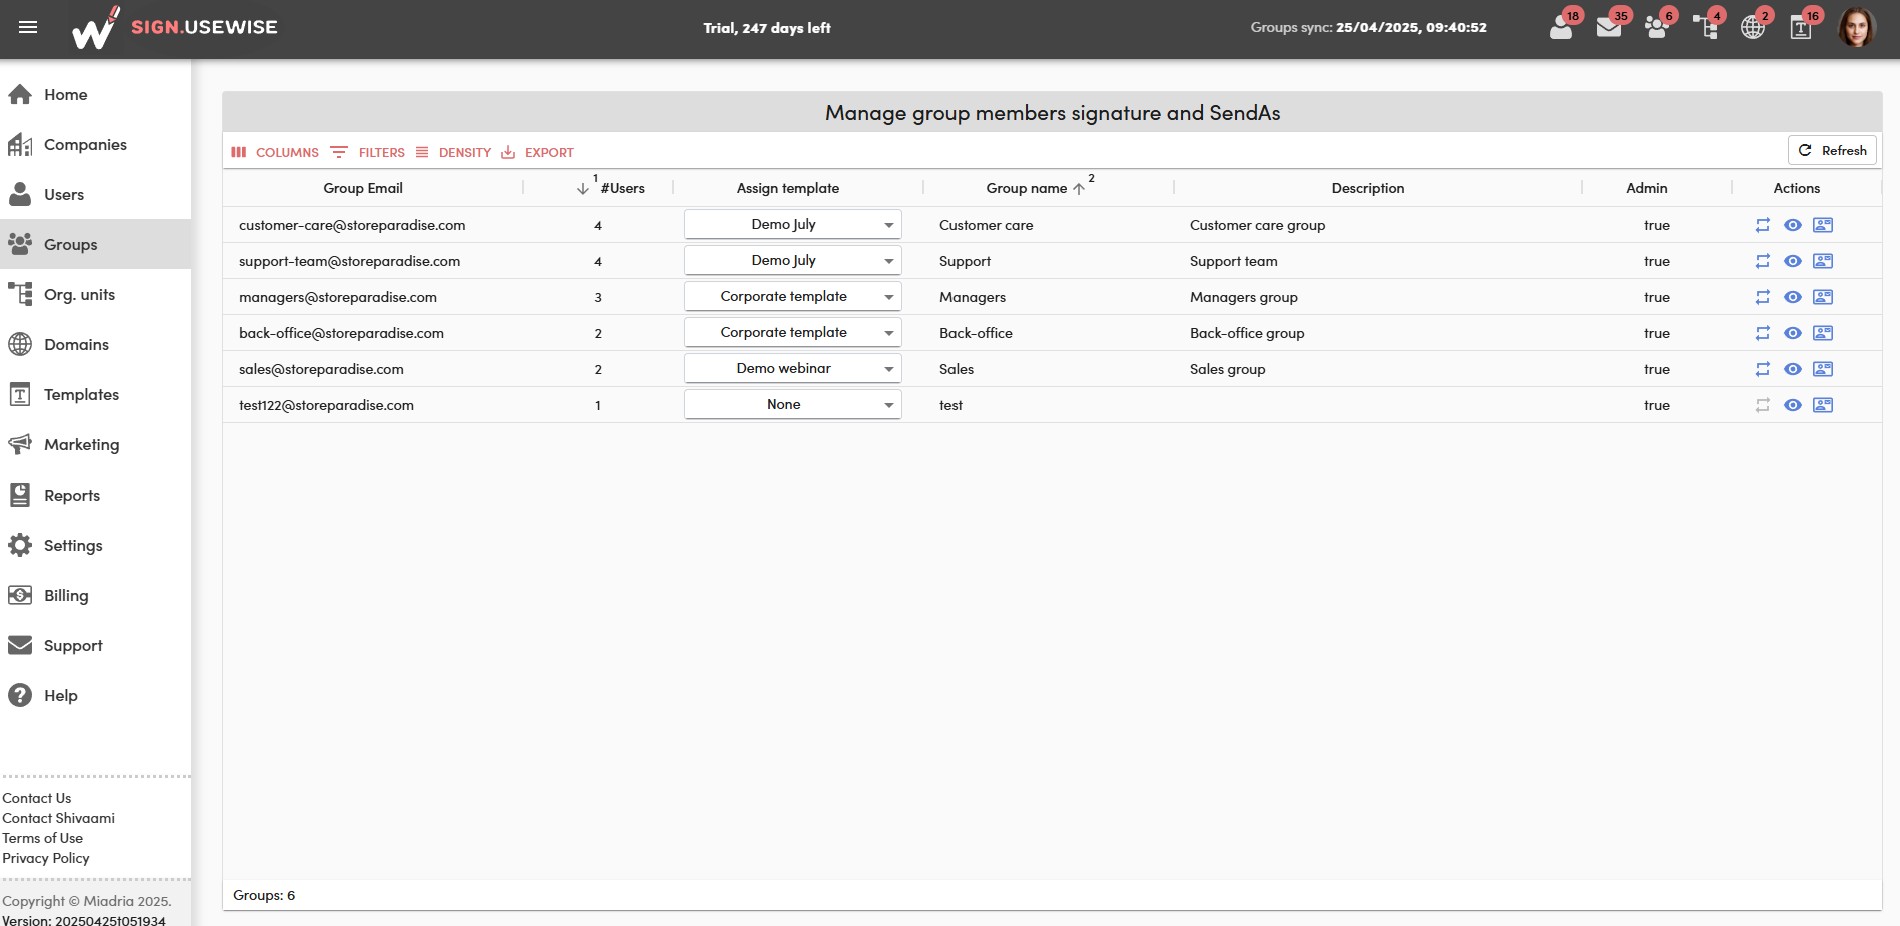The width and height of the screenshot is (1900, 926).
Task: Open template dropdown for managers group
Action: tap(793, 296)
